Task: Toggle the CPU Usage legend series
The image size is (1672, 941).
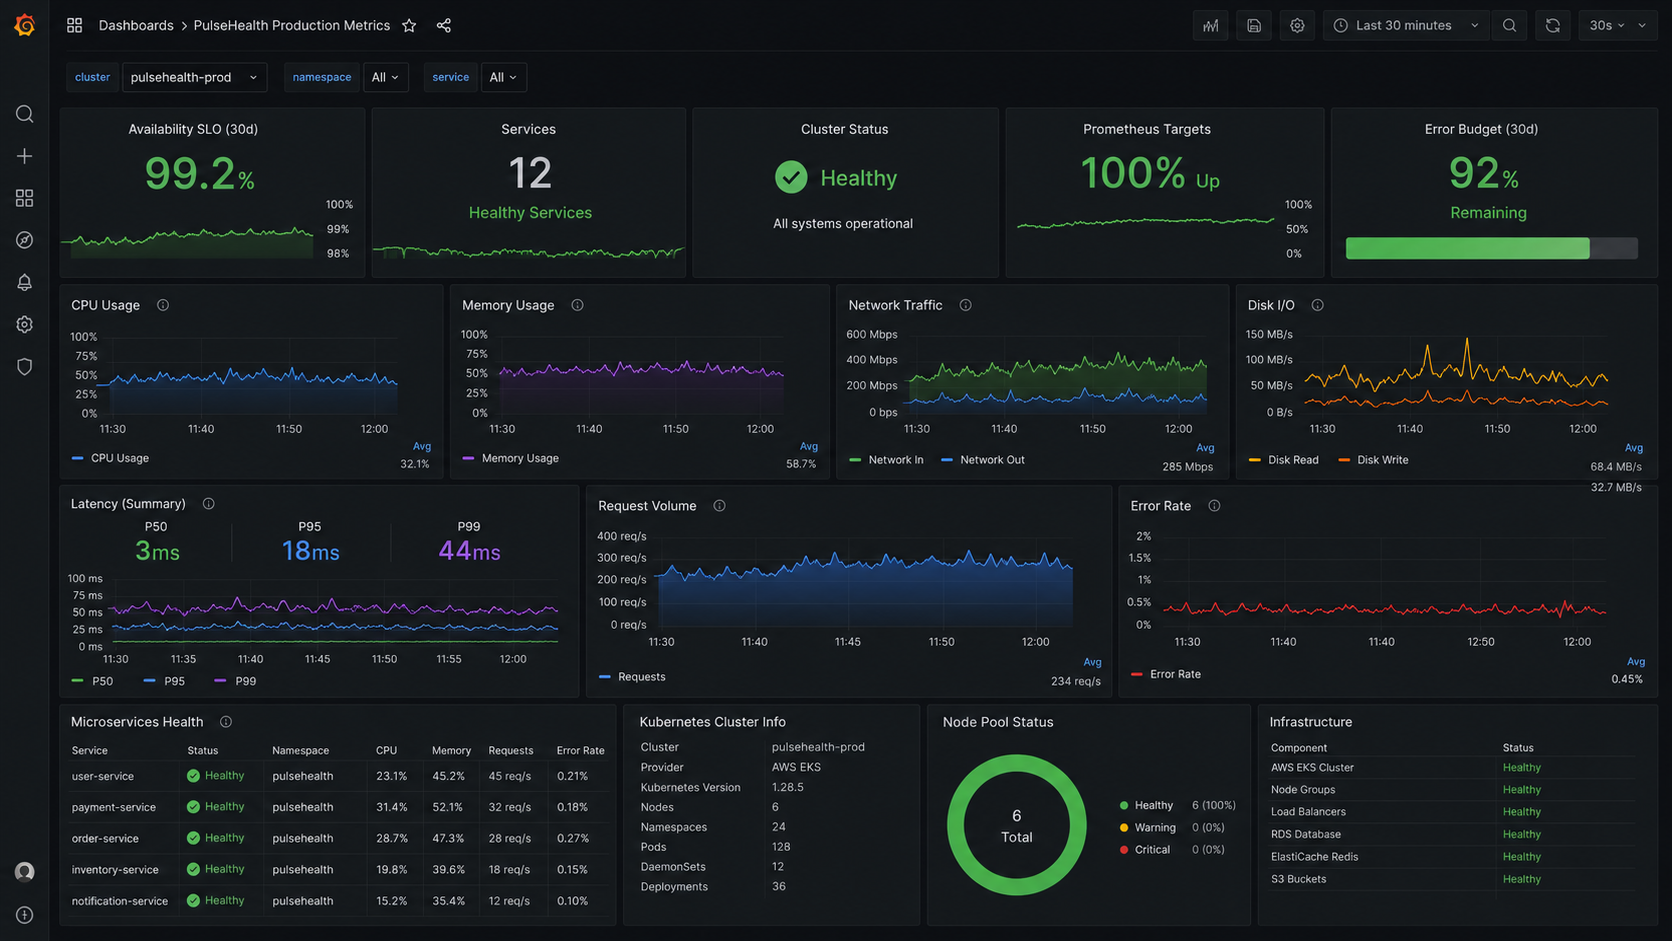Action: click(111, 458)
